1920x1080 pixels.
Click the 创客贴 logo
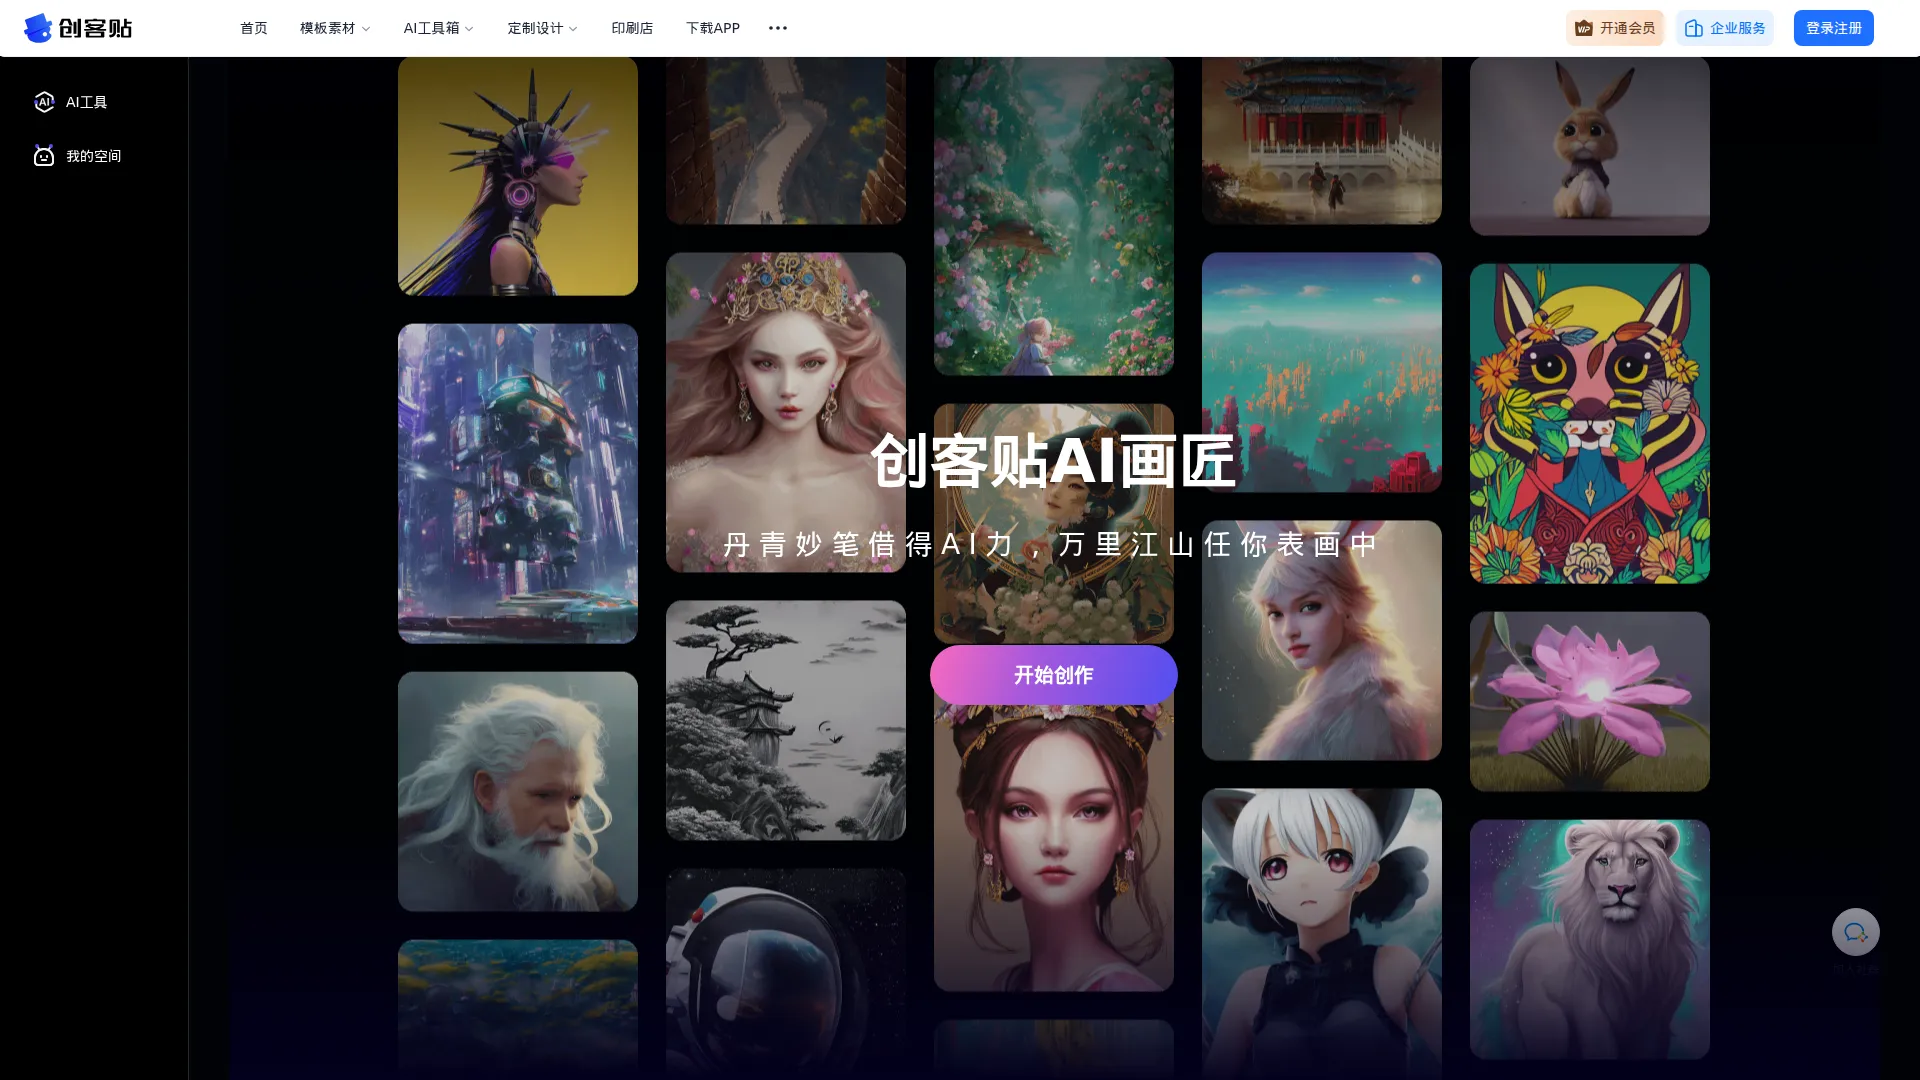78,28
